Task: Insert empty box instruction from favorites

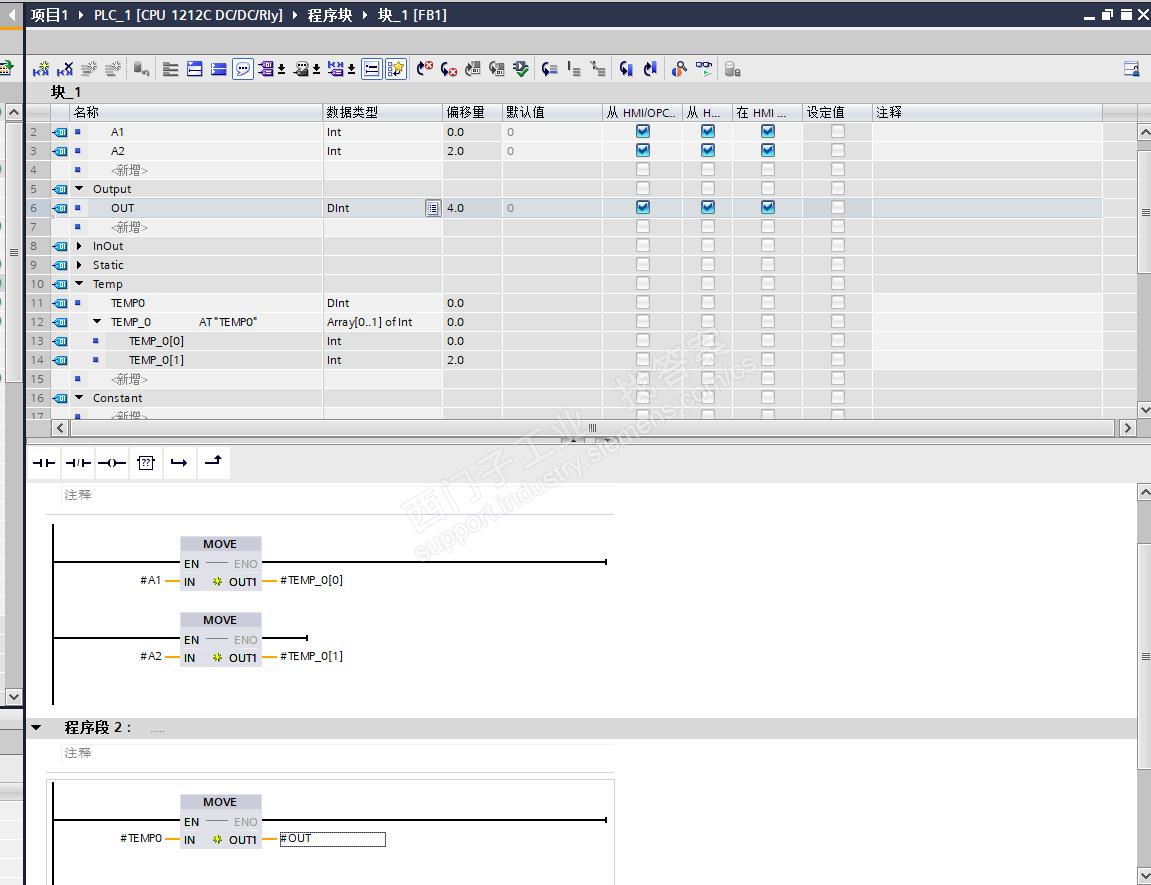Action: [x=146, y=463]
